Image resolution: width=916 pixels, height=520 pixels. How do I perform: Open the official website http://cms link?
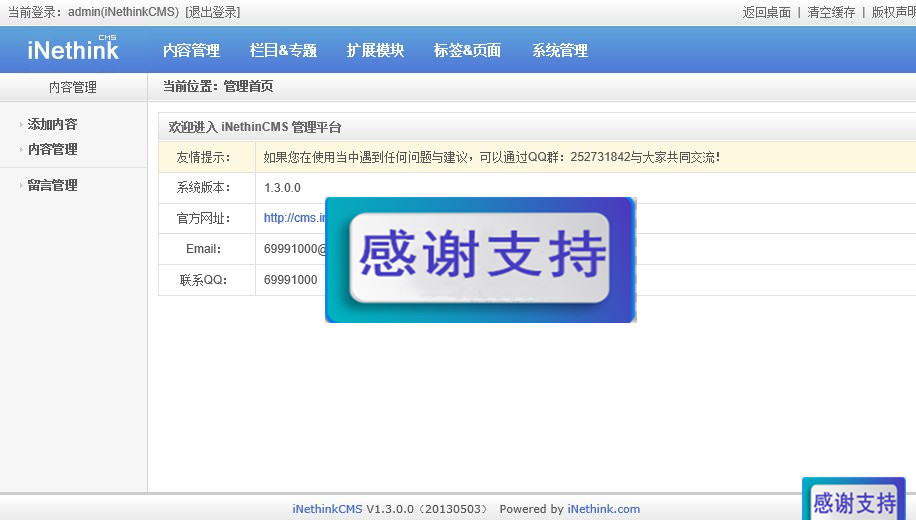(x=294, y=218)
